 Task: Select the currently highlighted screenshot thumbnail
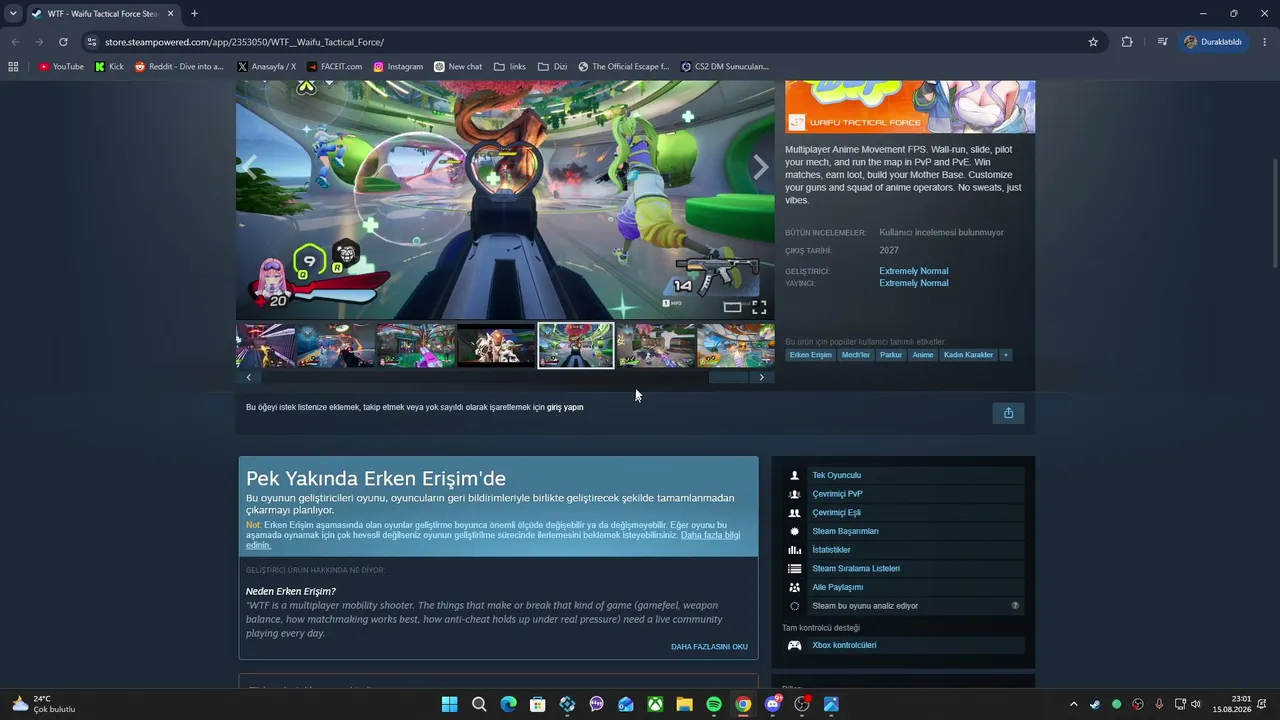(576, 345)
